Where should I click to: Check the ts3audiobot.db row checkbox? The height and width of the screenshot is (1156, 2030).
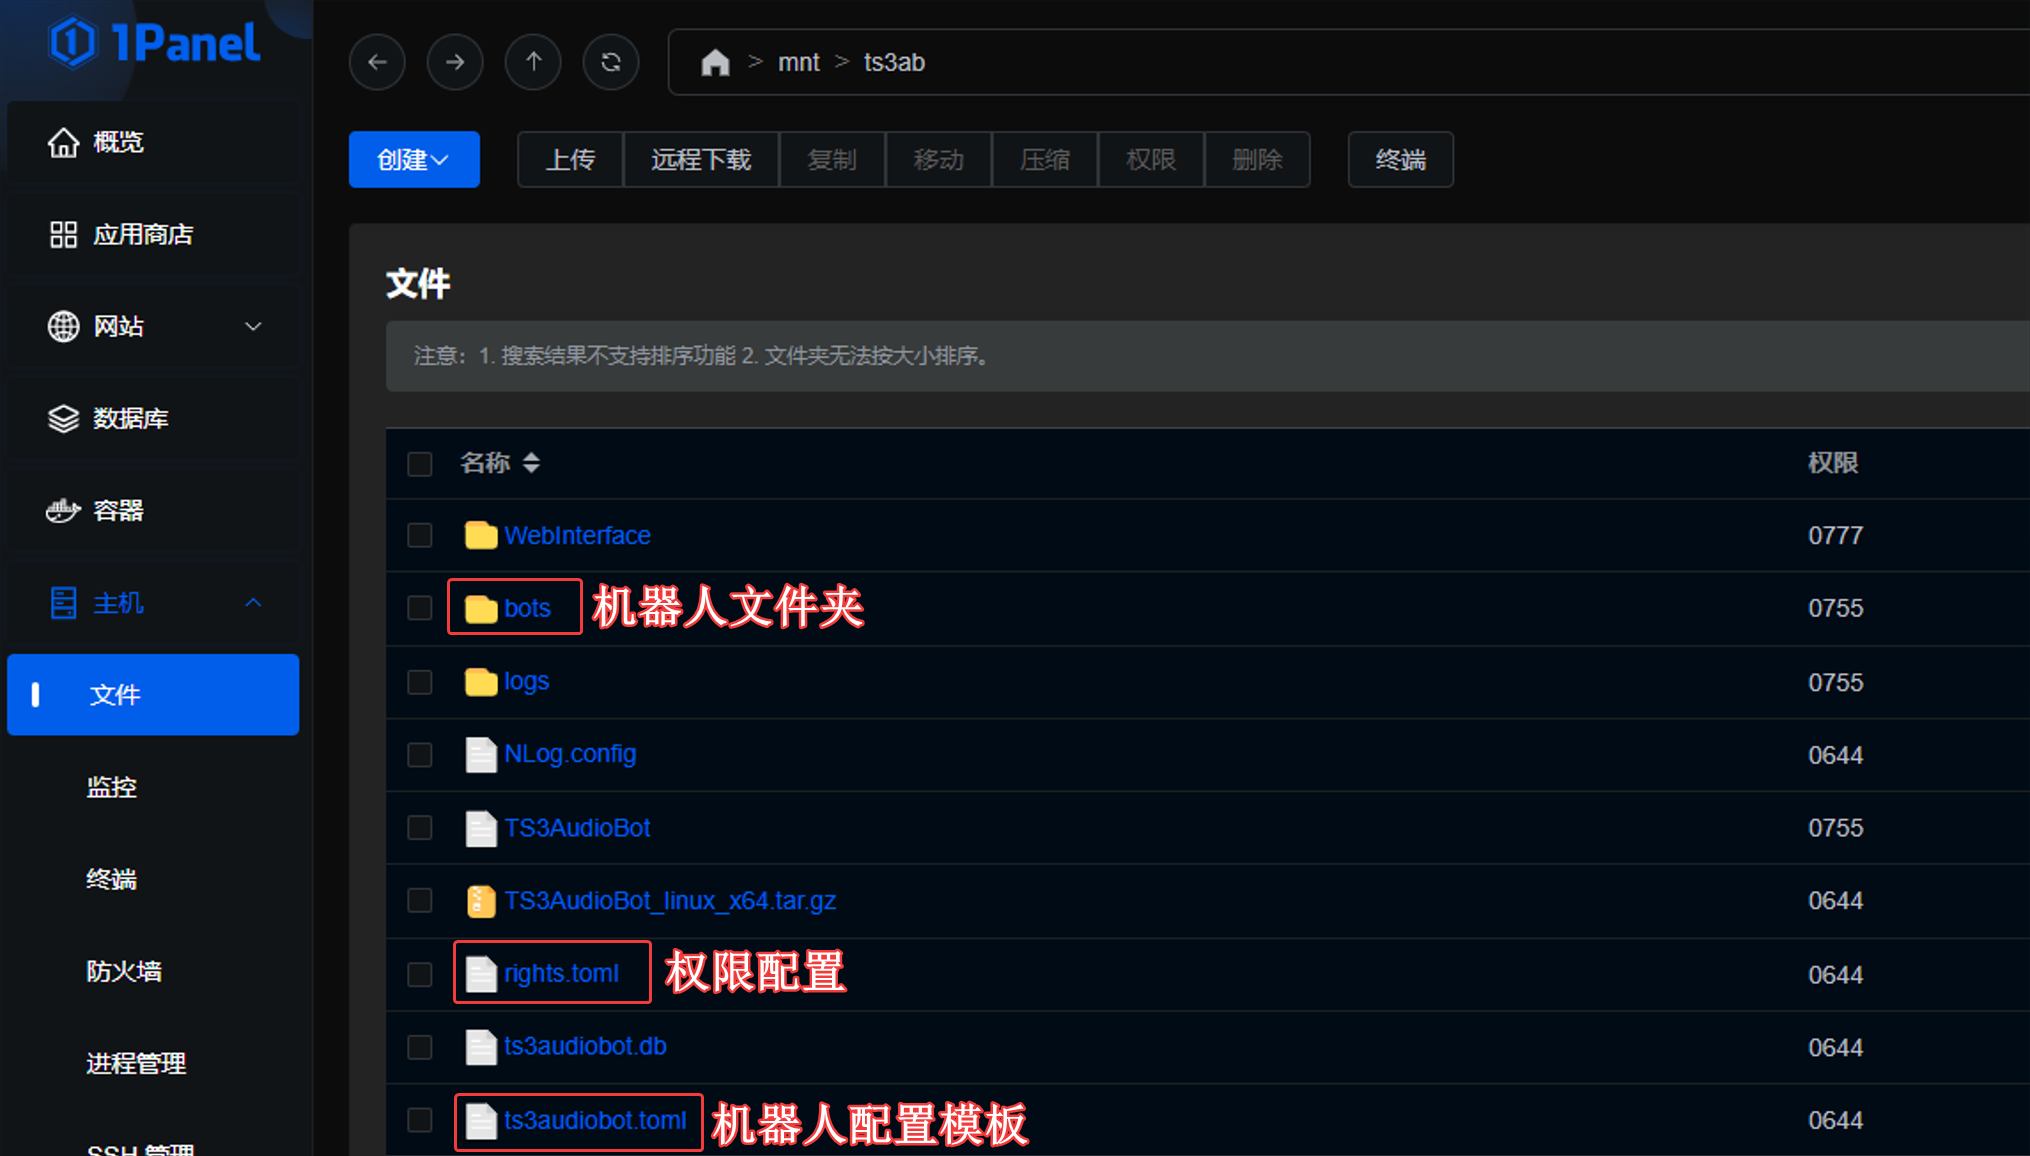(x=420, y=1047)
